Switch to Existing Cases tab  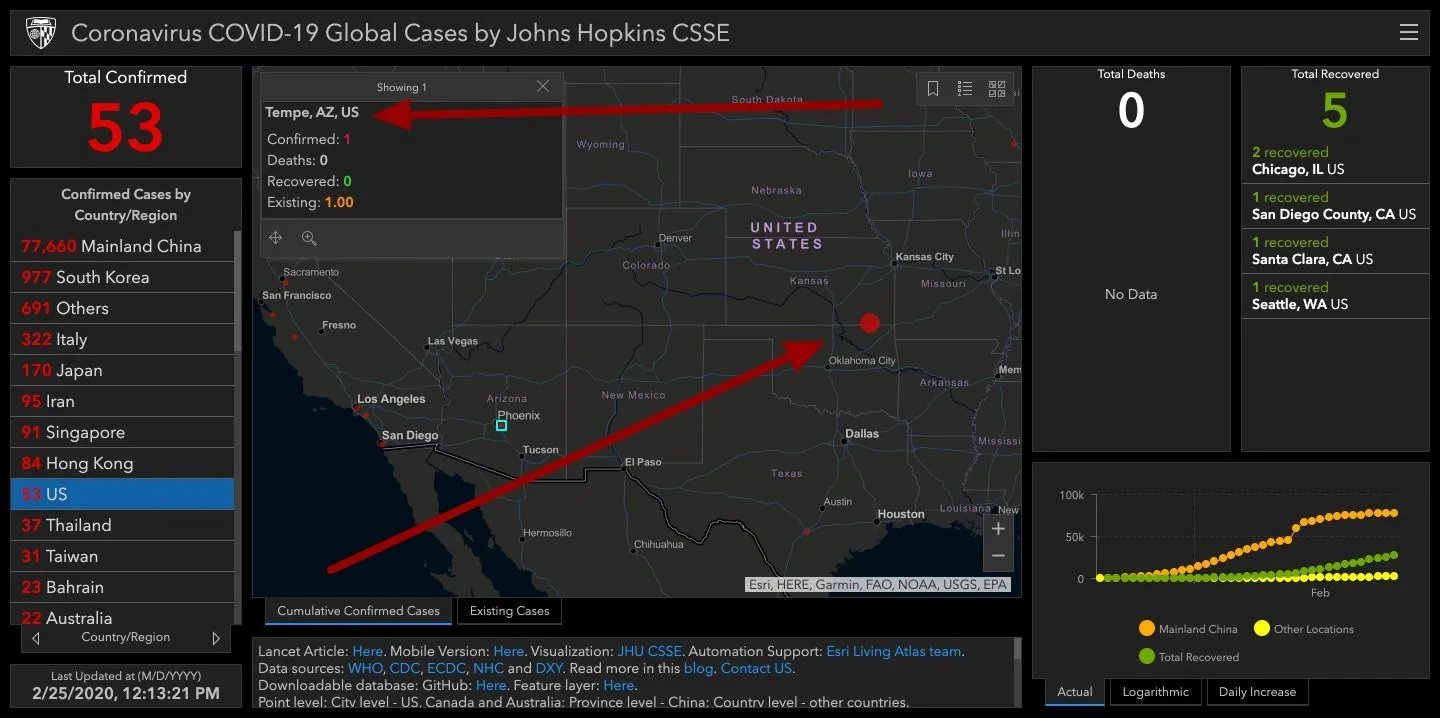pyautogui.click(x=509, y=611)
